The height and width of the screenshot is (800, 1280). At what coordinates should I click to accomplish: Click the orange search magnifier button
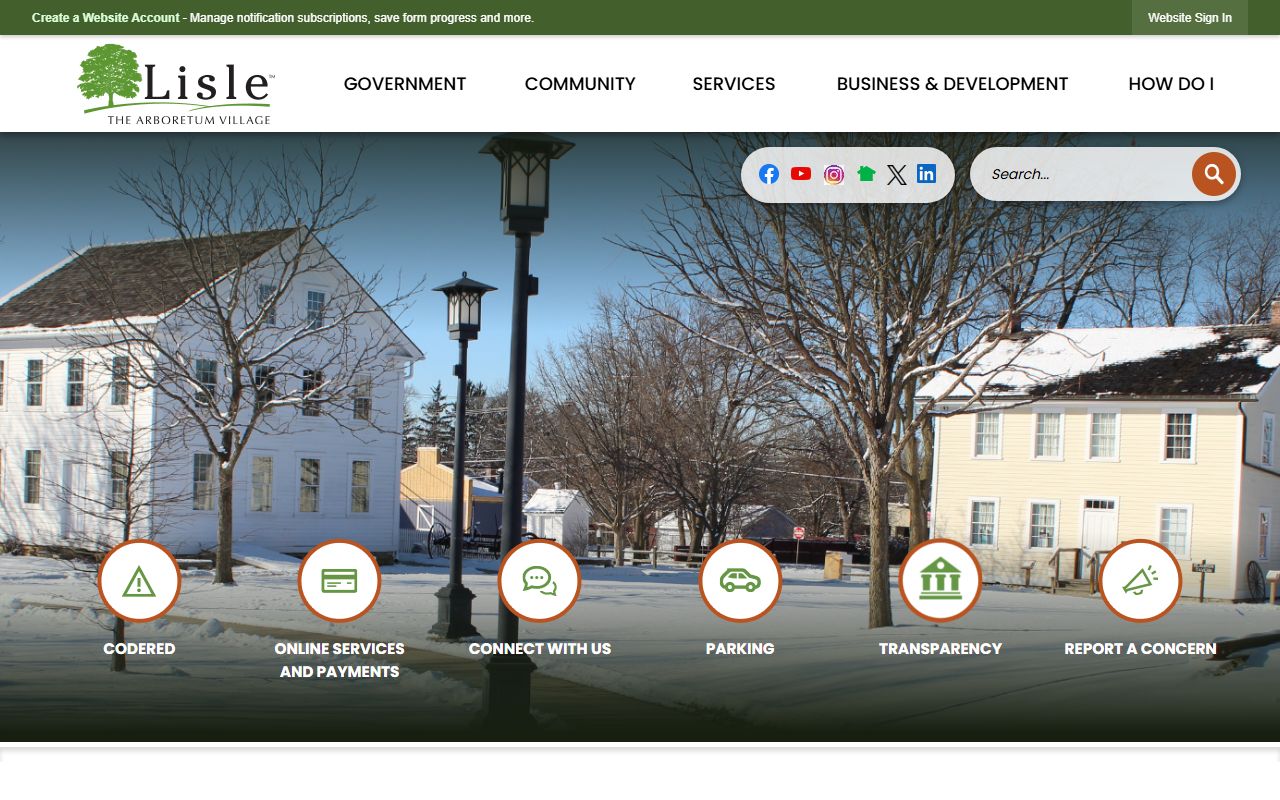[1214, 174]
